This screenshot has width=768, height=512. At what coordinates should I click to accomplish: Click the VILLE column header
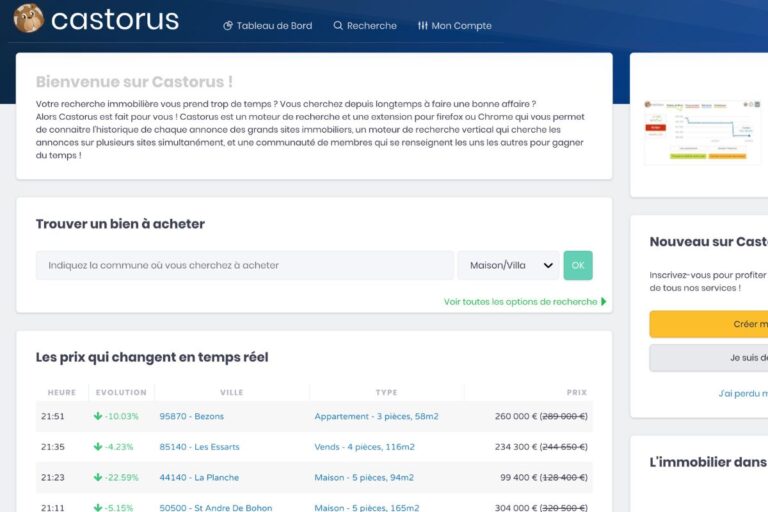click(x=232, y=392)
